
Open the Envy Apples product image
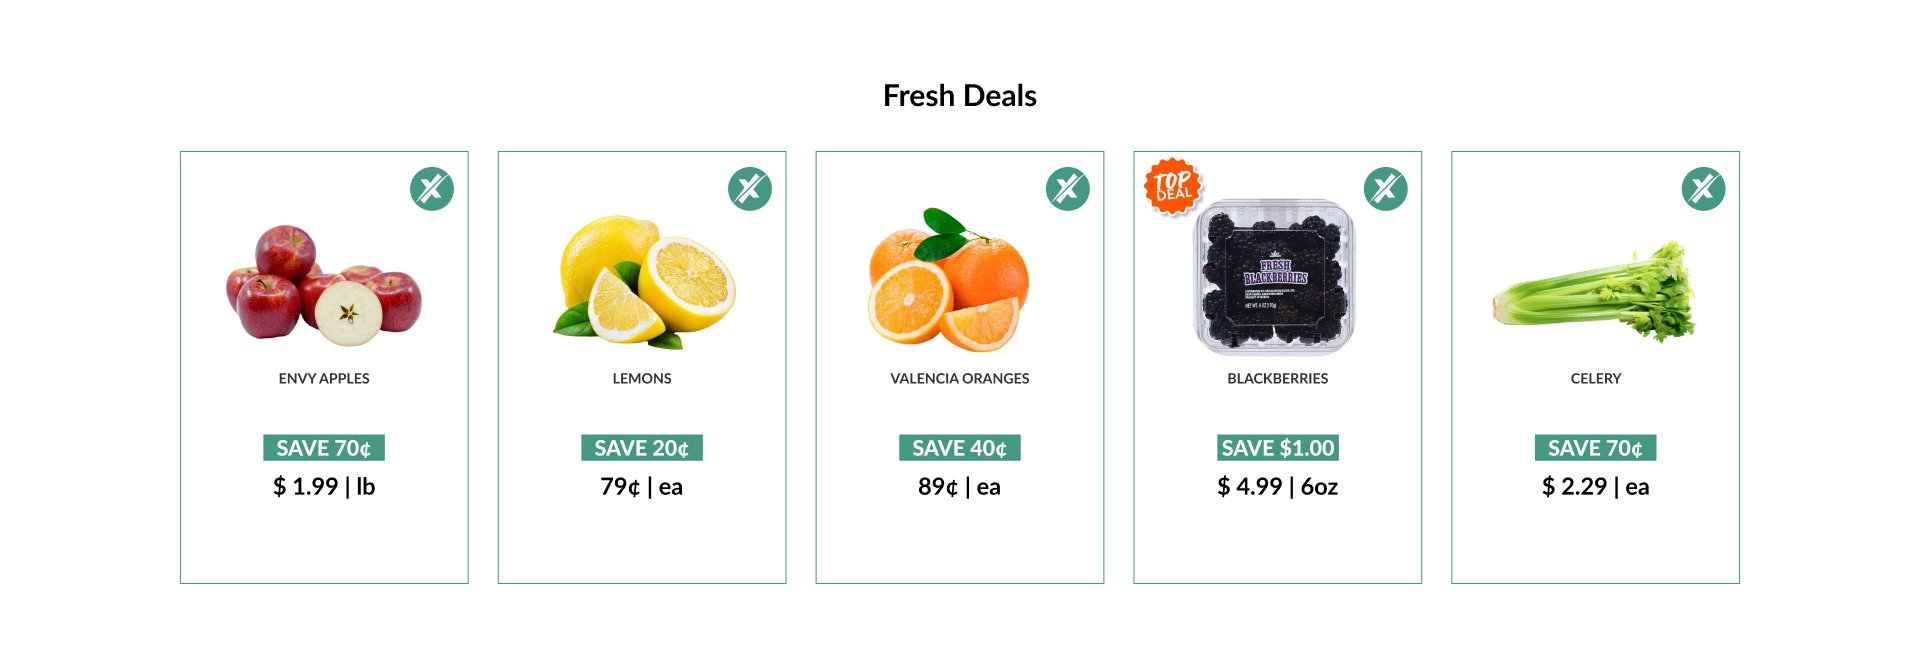point(324,286)
